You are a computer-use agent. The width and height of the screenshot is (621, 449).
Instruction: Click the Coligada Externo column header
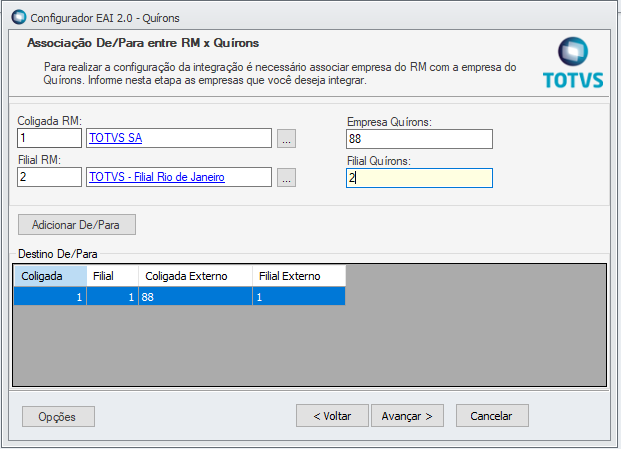(194, 275)
